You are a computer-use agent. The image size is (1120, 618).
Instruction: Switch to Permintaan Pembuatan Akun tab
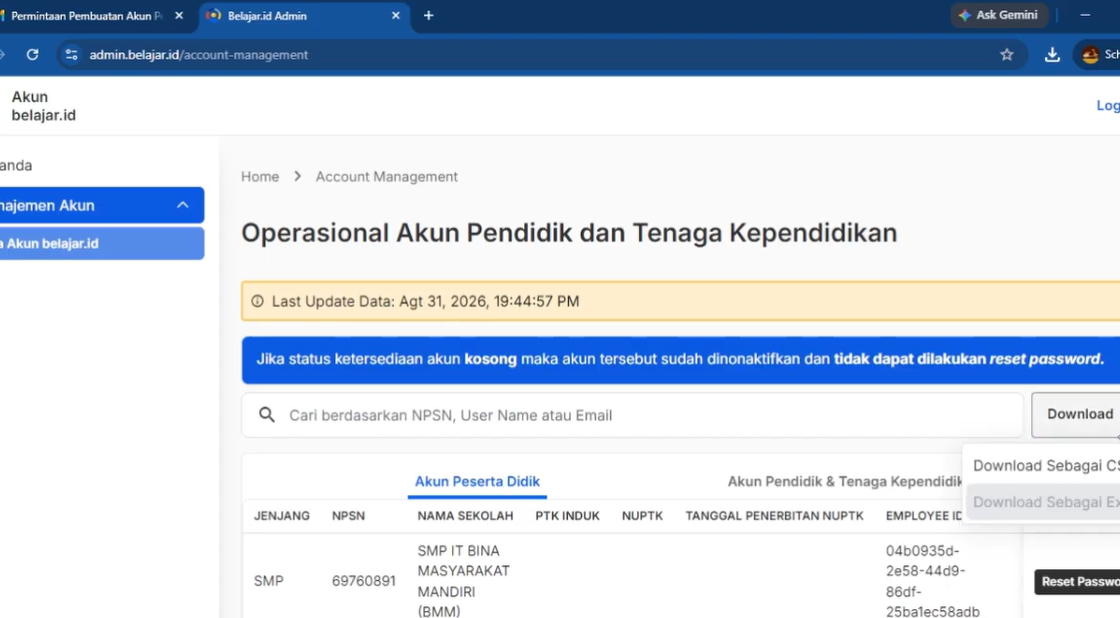click(84, 16)
